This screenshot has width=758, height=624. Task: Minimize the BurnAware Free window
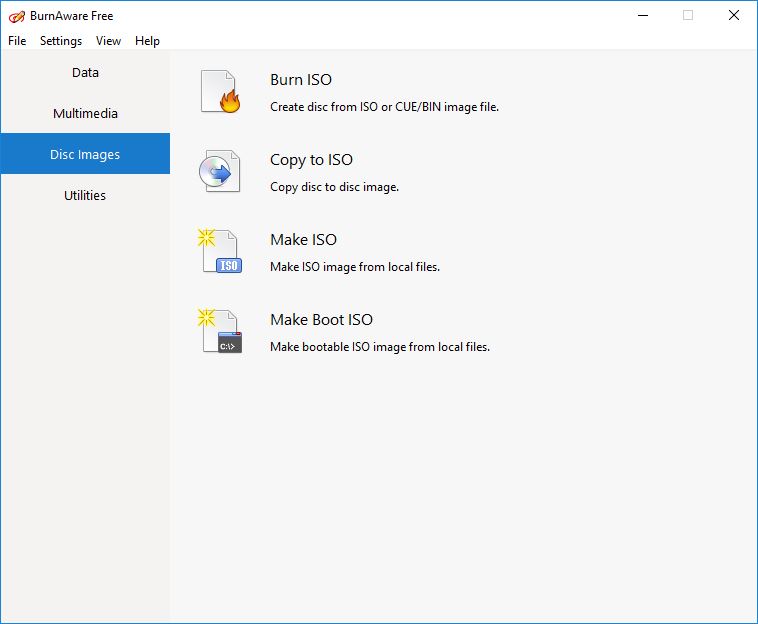click(643, 15)
